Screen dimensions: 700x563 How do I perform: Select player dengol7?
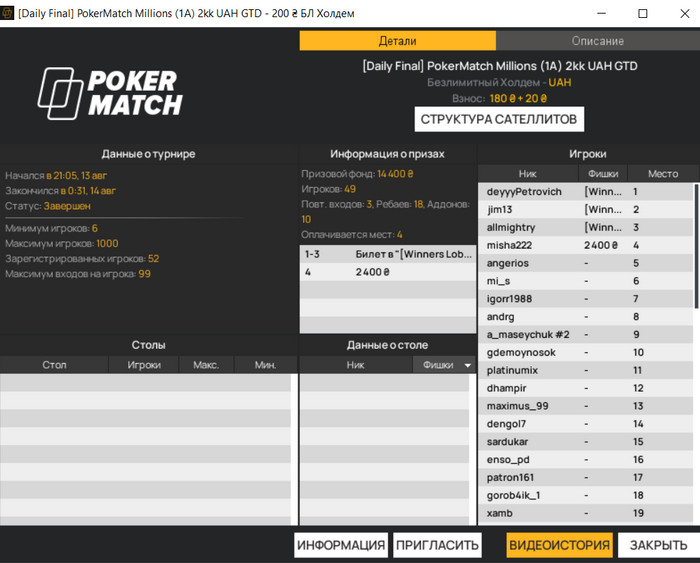pos(585,424)
